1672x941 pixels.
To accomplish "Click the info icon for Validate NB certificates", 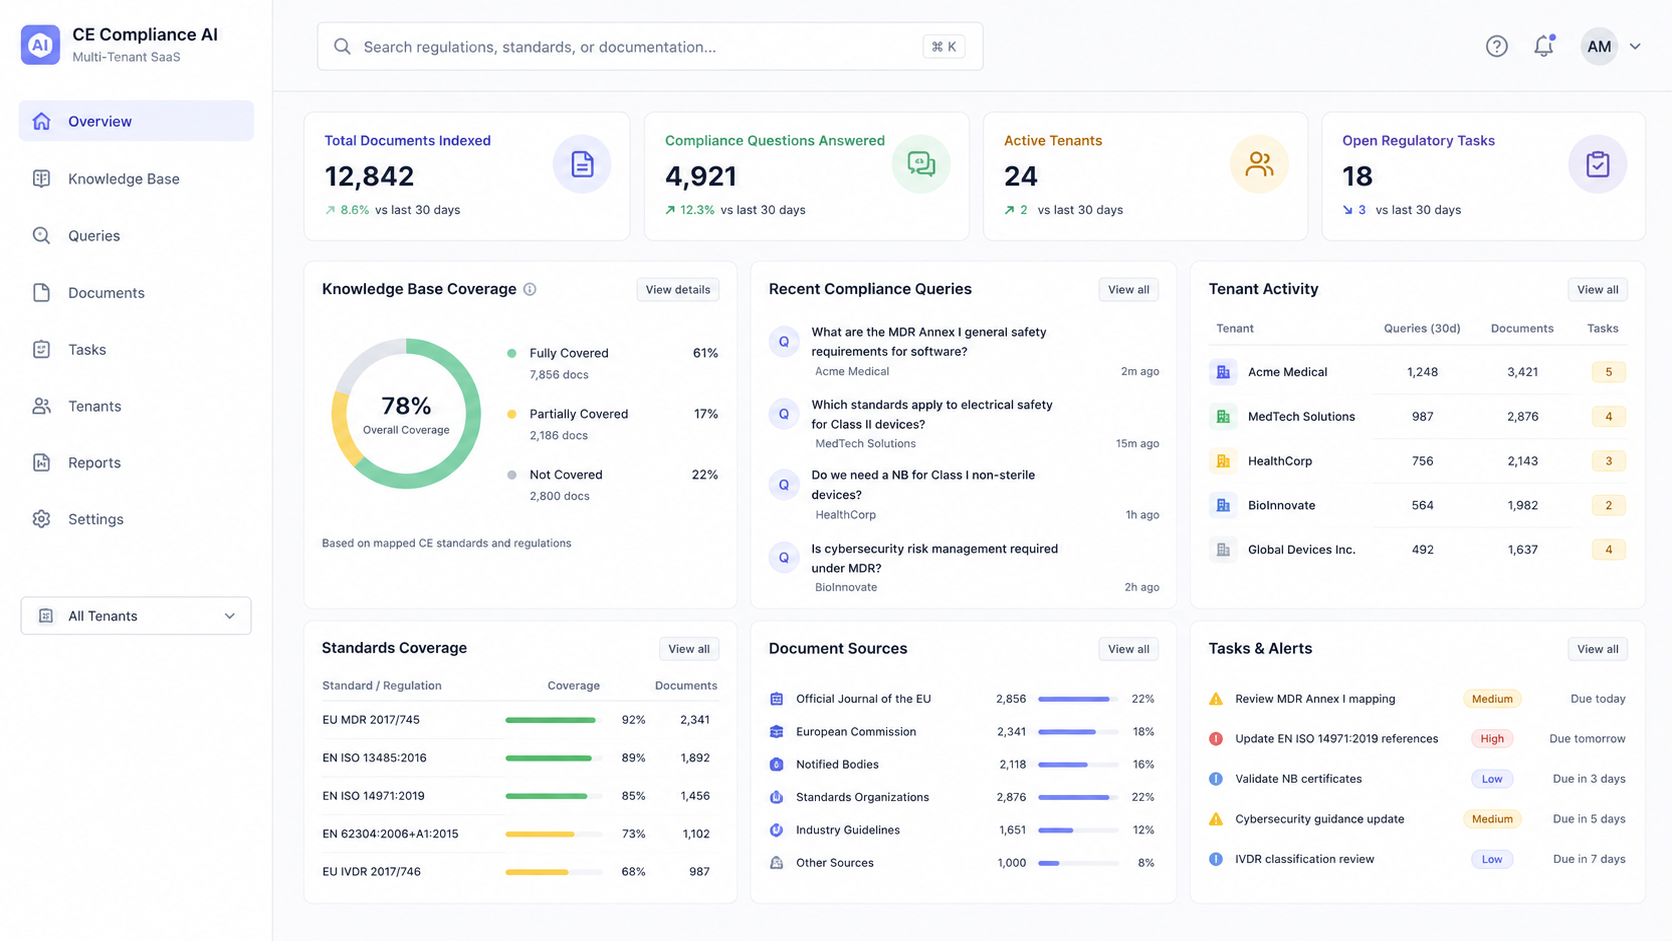I will [x=1216, y=779].
